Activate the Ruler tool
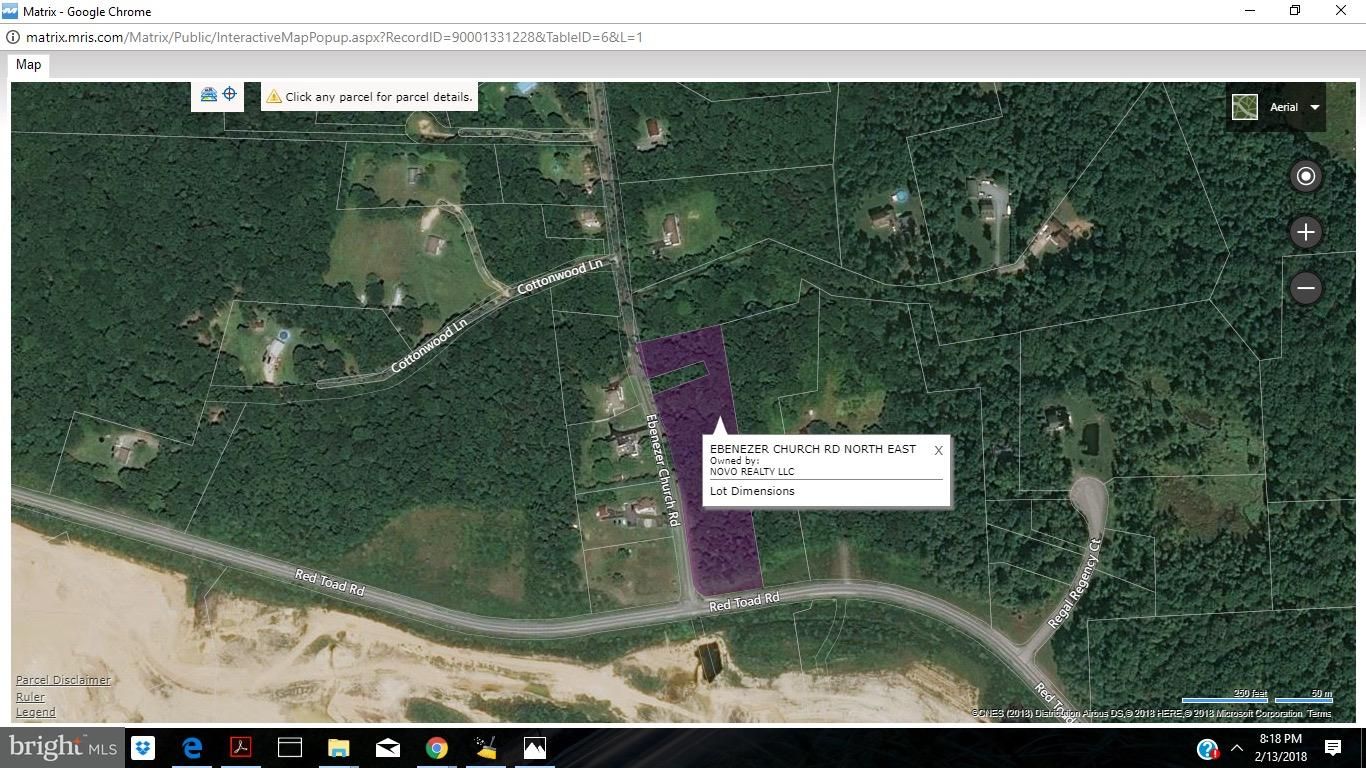The height and width of the screenshot is (768, 1366). [30, 695]
